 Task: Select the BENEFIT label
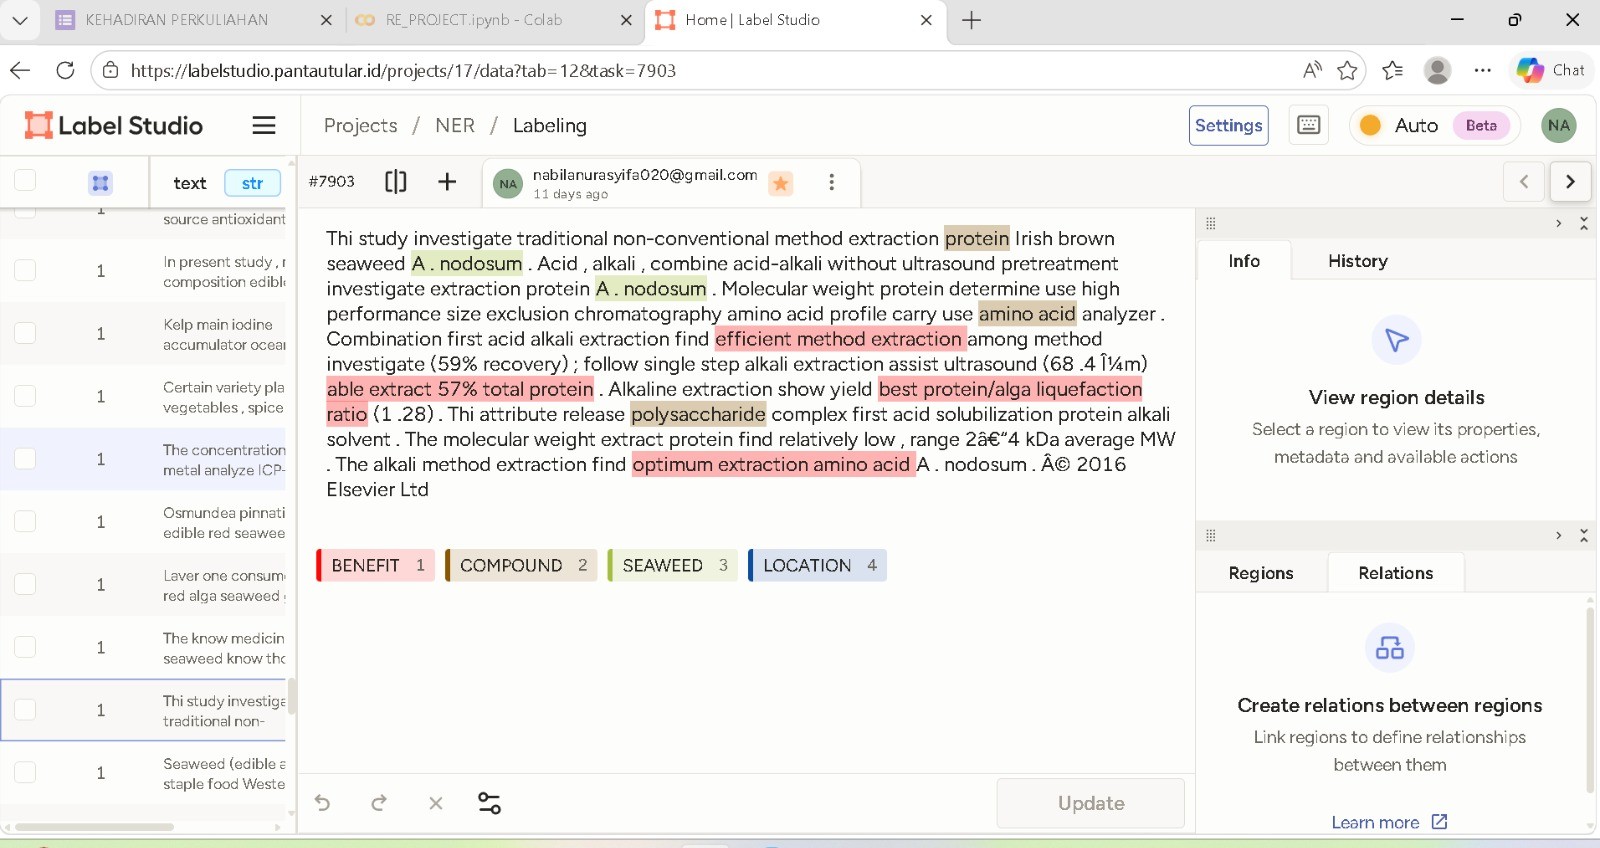[375, 565]
